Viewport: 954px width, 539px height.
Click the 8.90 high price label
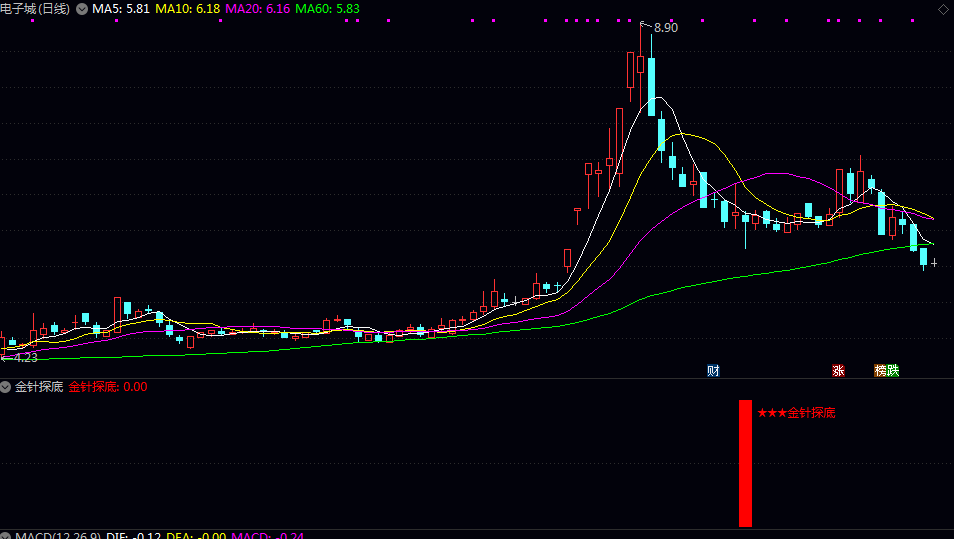(x=666, y=27)
